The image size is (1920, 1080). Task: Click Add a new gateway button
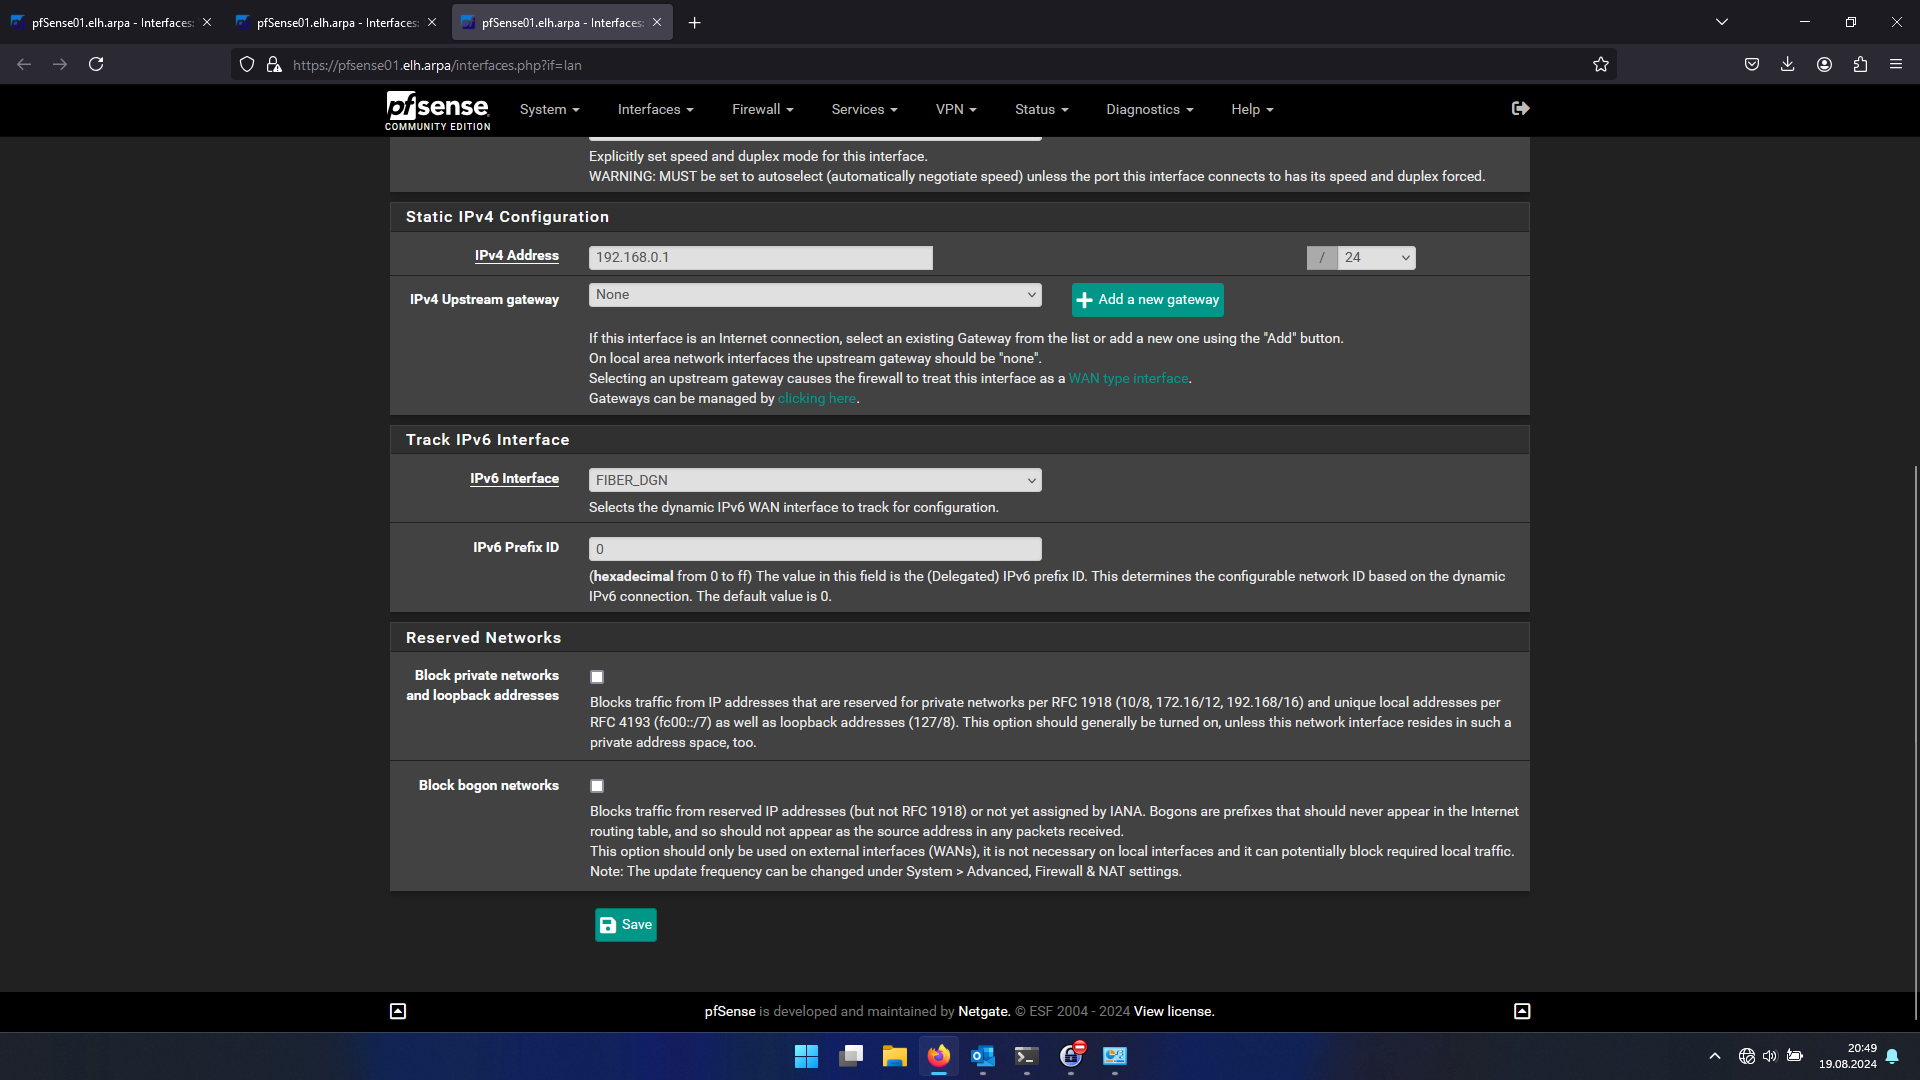(x=1148, y=300)
